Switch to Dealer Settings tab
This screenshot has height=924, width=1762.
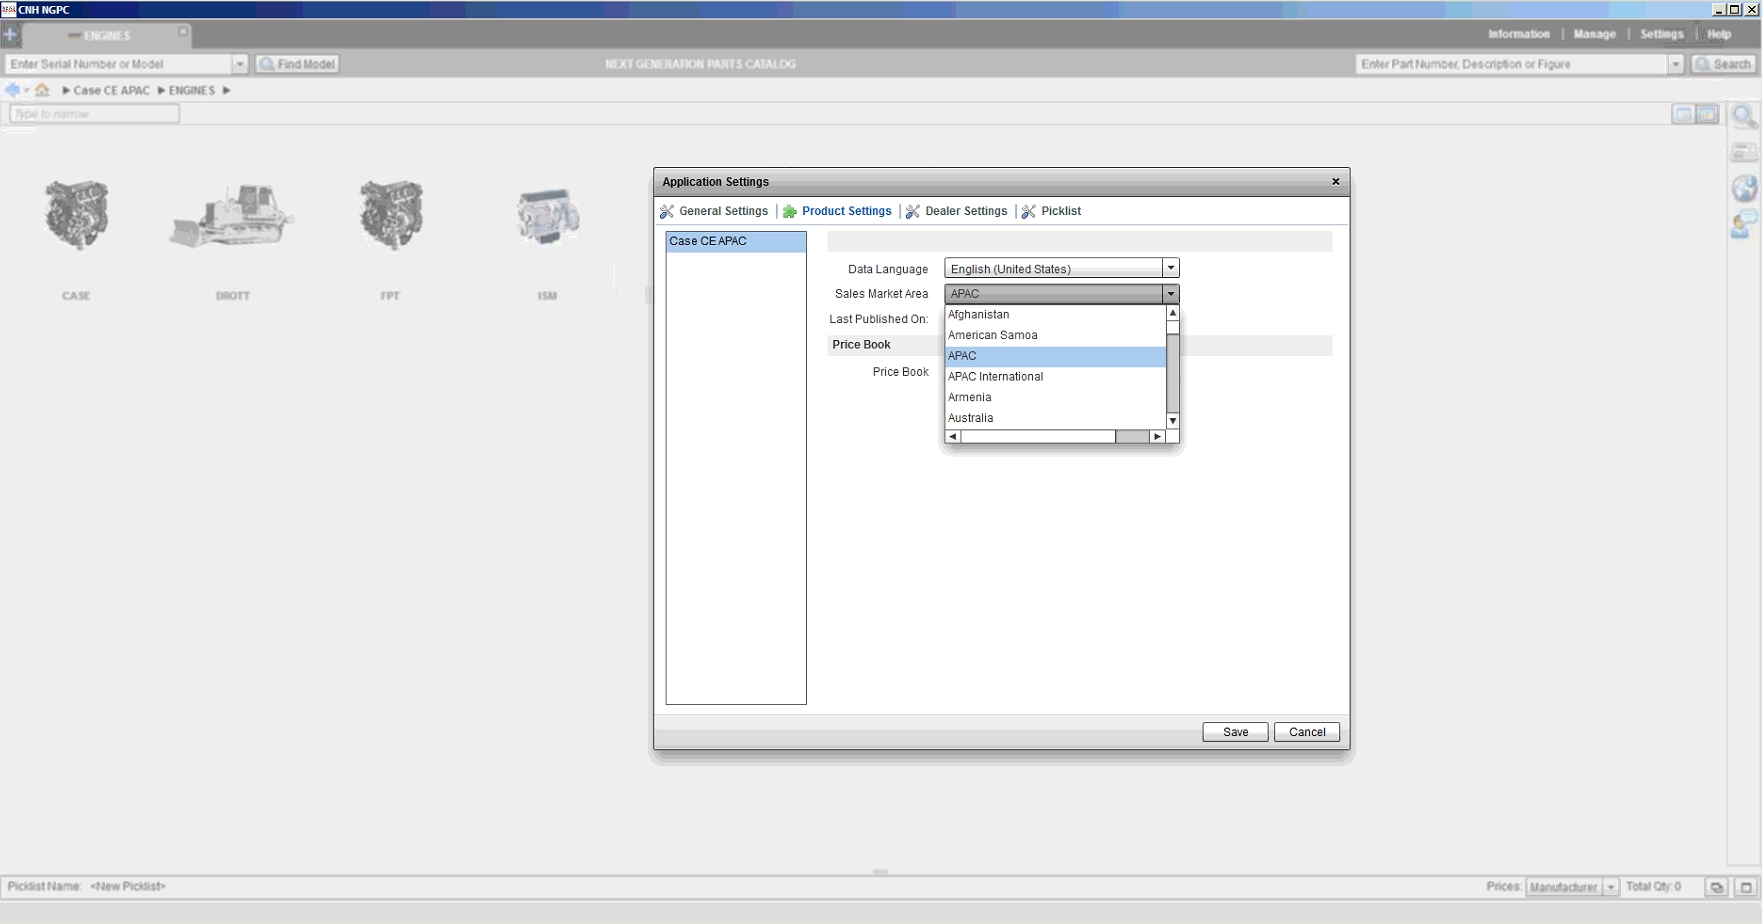(966, 211)
